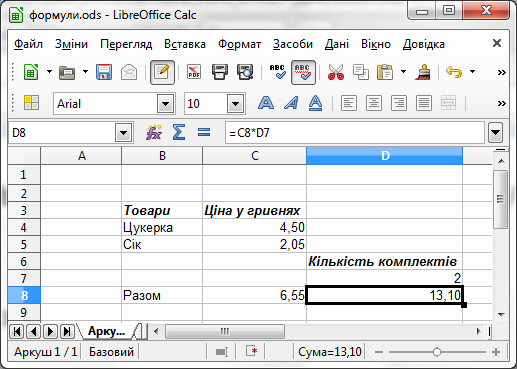Open Page Preview icon
The height and width of the screenshot is (369, 517).
click(x=245, y=72)
